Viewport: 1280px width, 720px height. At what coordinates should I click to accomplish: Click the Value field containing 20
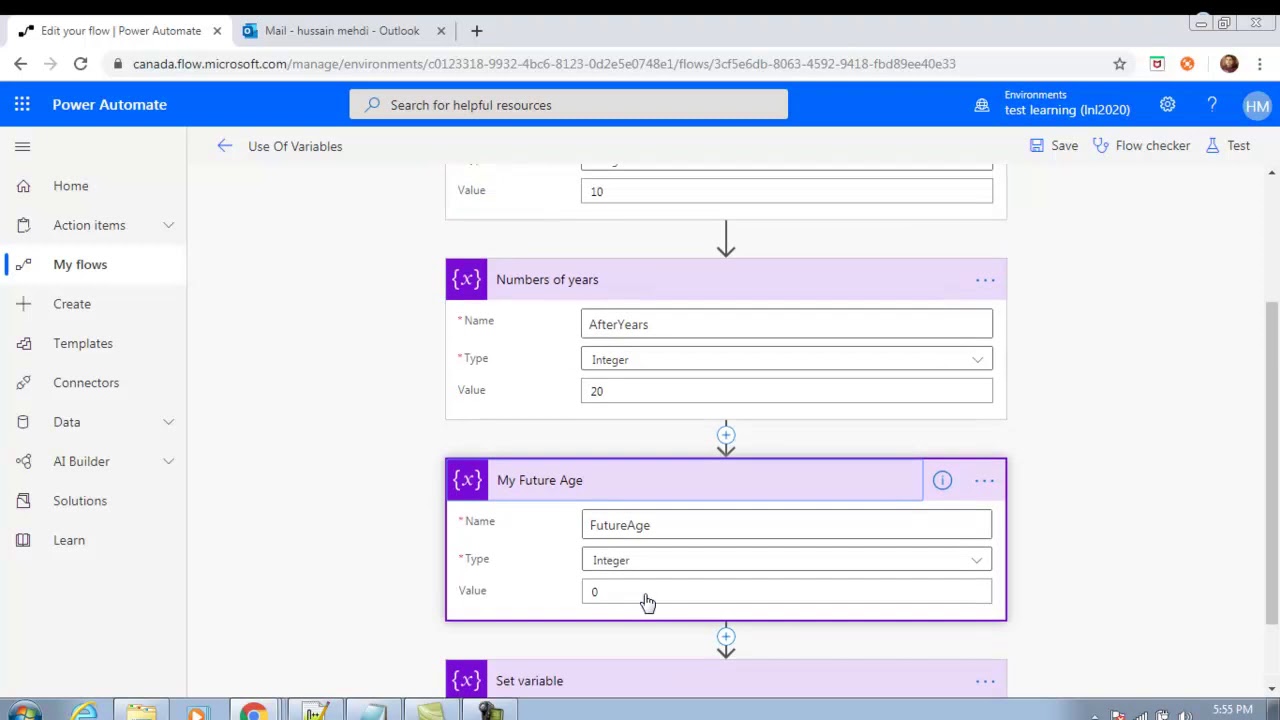787,391
